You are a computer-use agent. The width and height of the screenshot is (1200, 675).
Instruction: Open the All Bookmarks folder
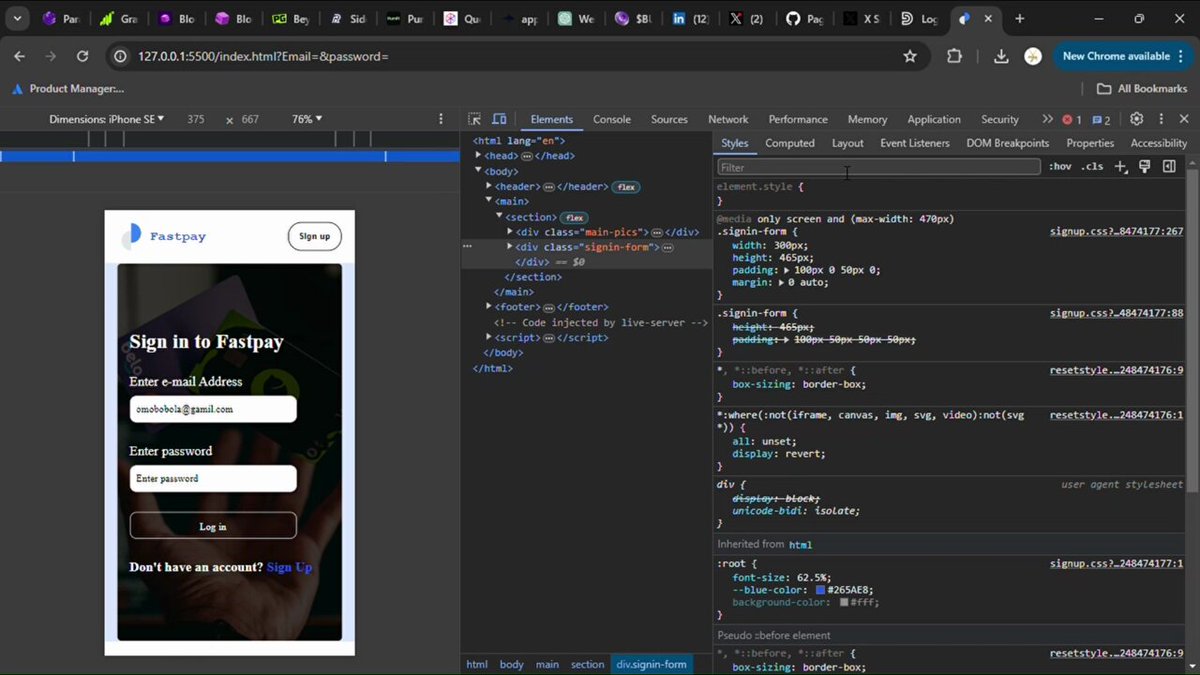[1142, 88]
